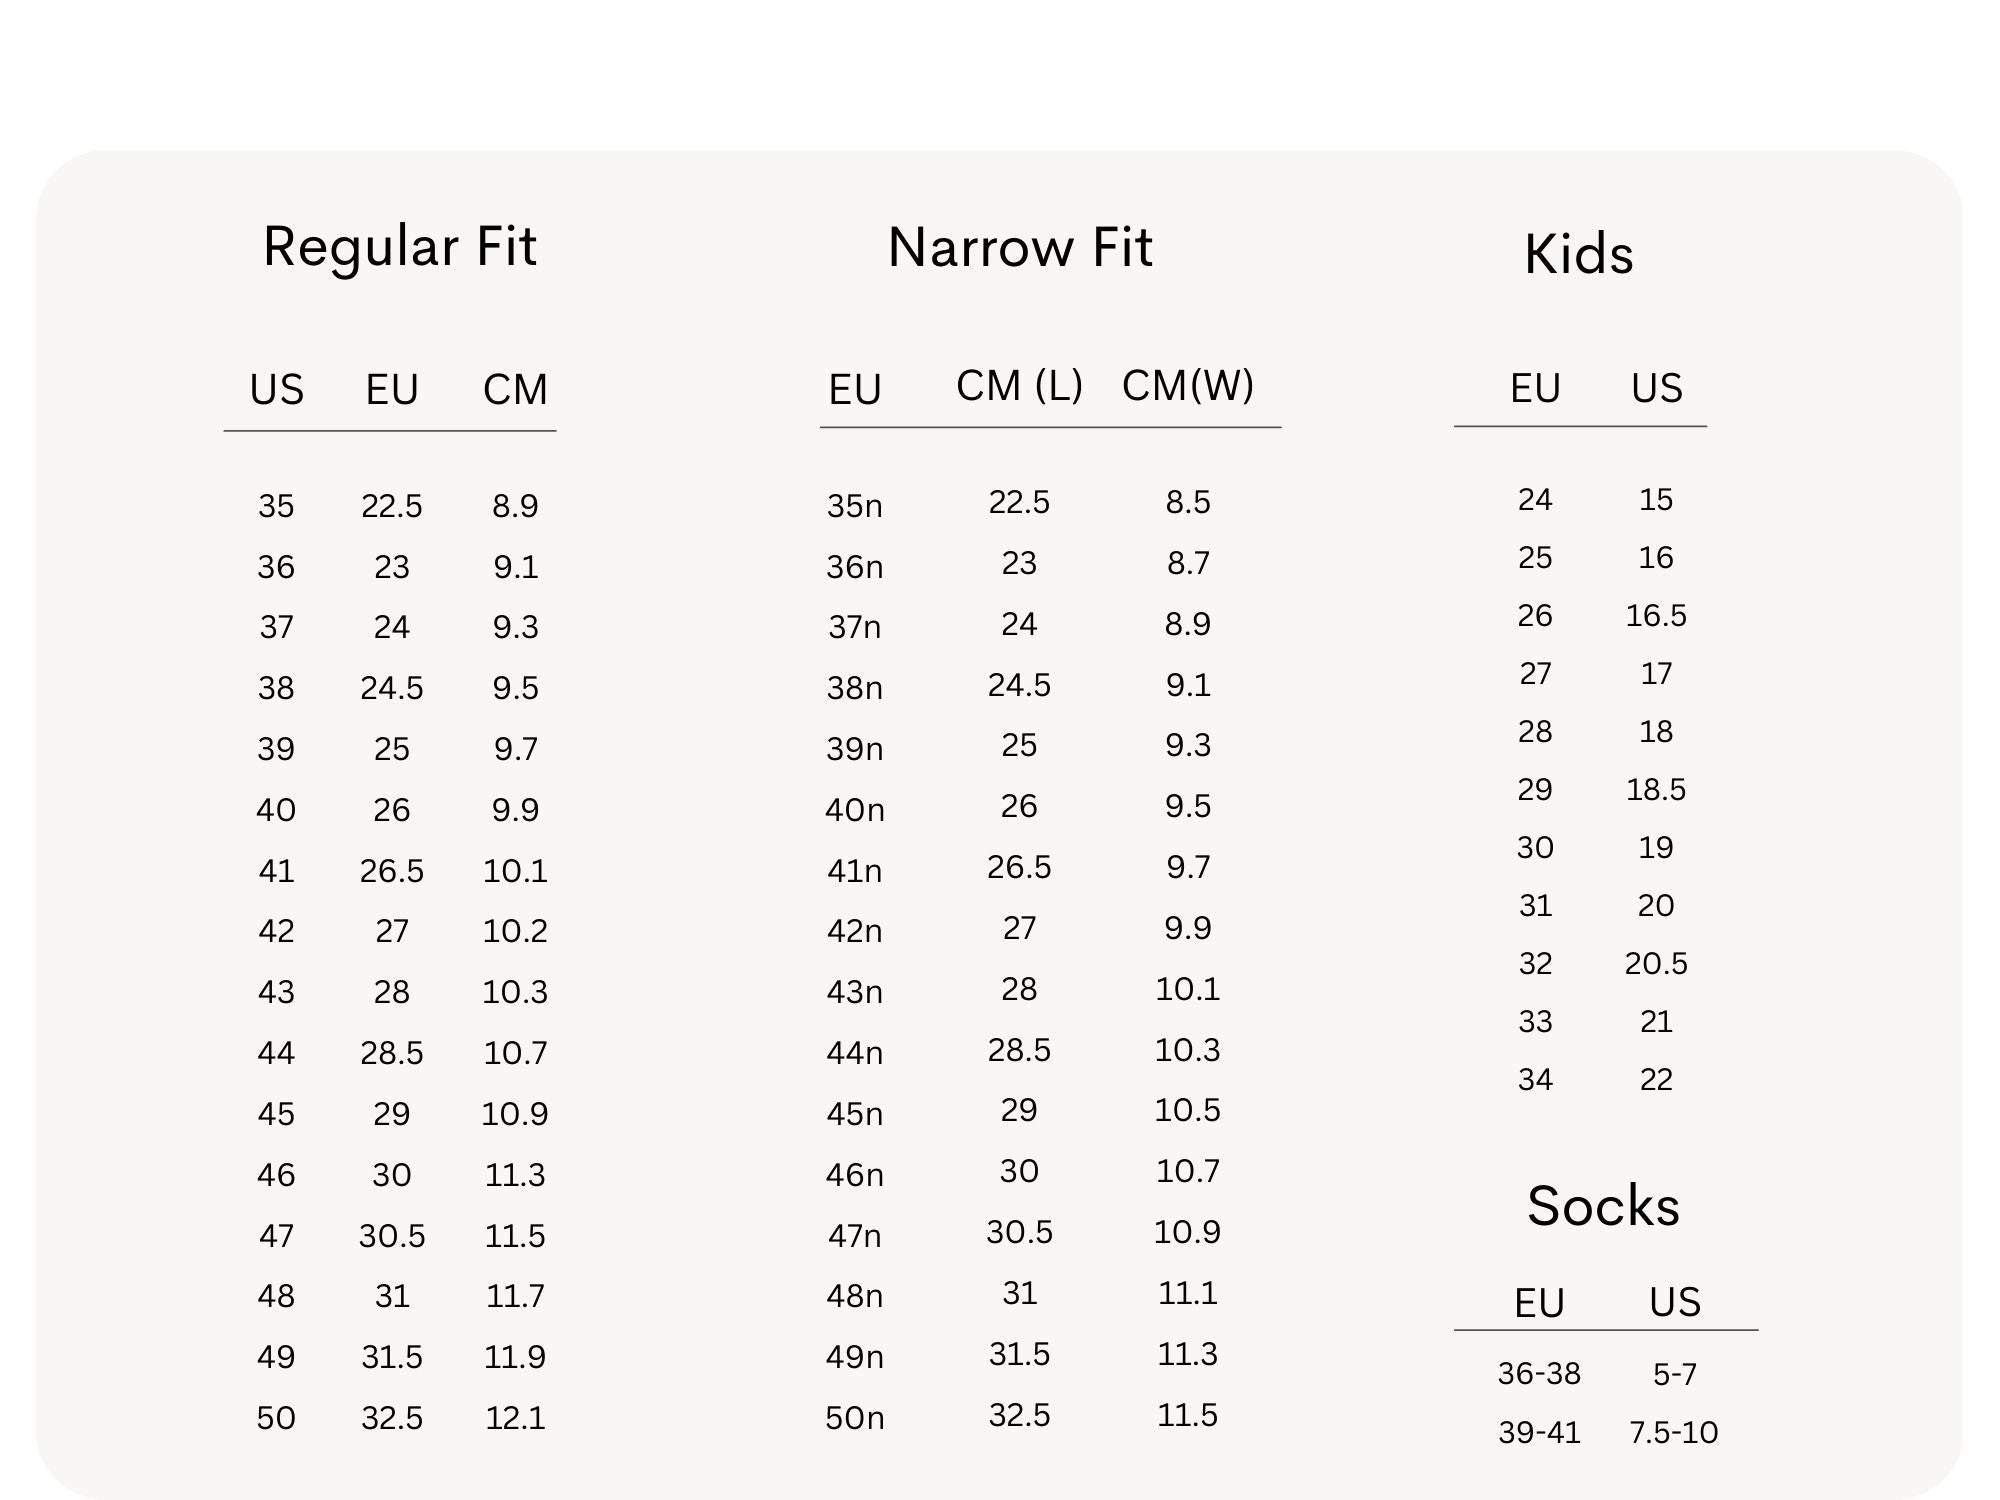Image resolution: width=2000 pixels, height=1500 pixels.
Task: Select Kids EU size 34
Action: tap(1535, 1080)
